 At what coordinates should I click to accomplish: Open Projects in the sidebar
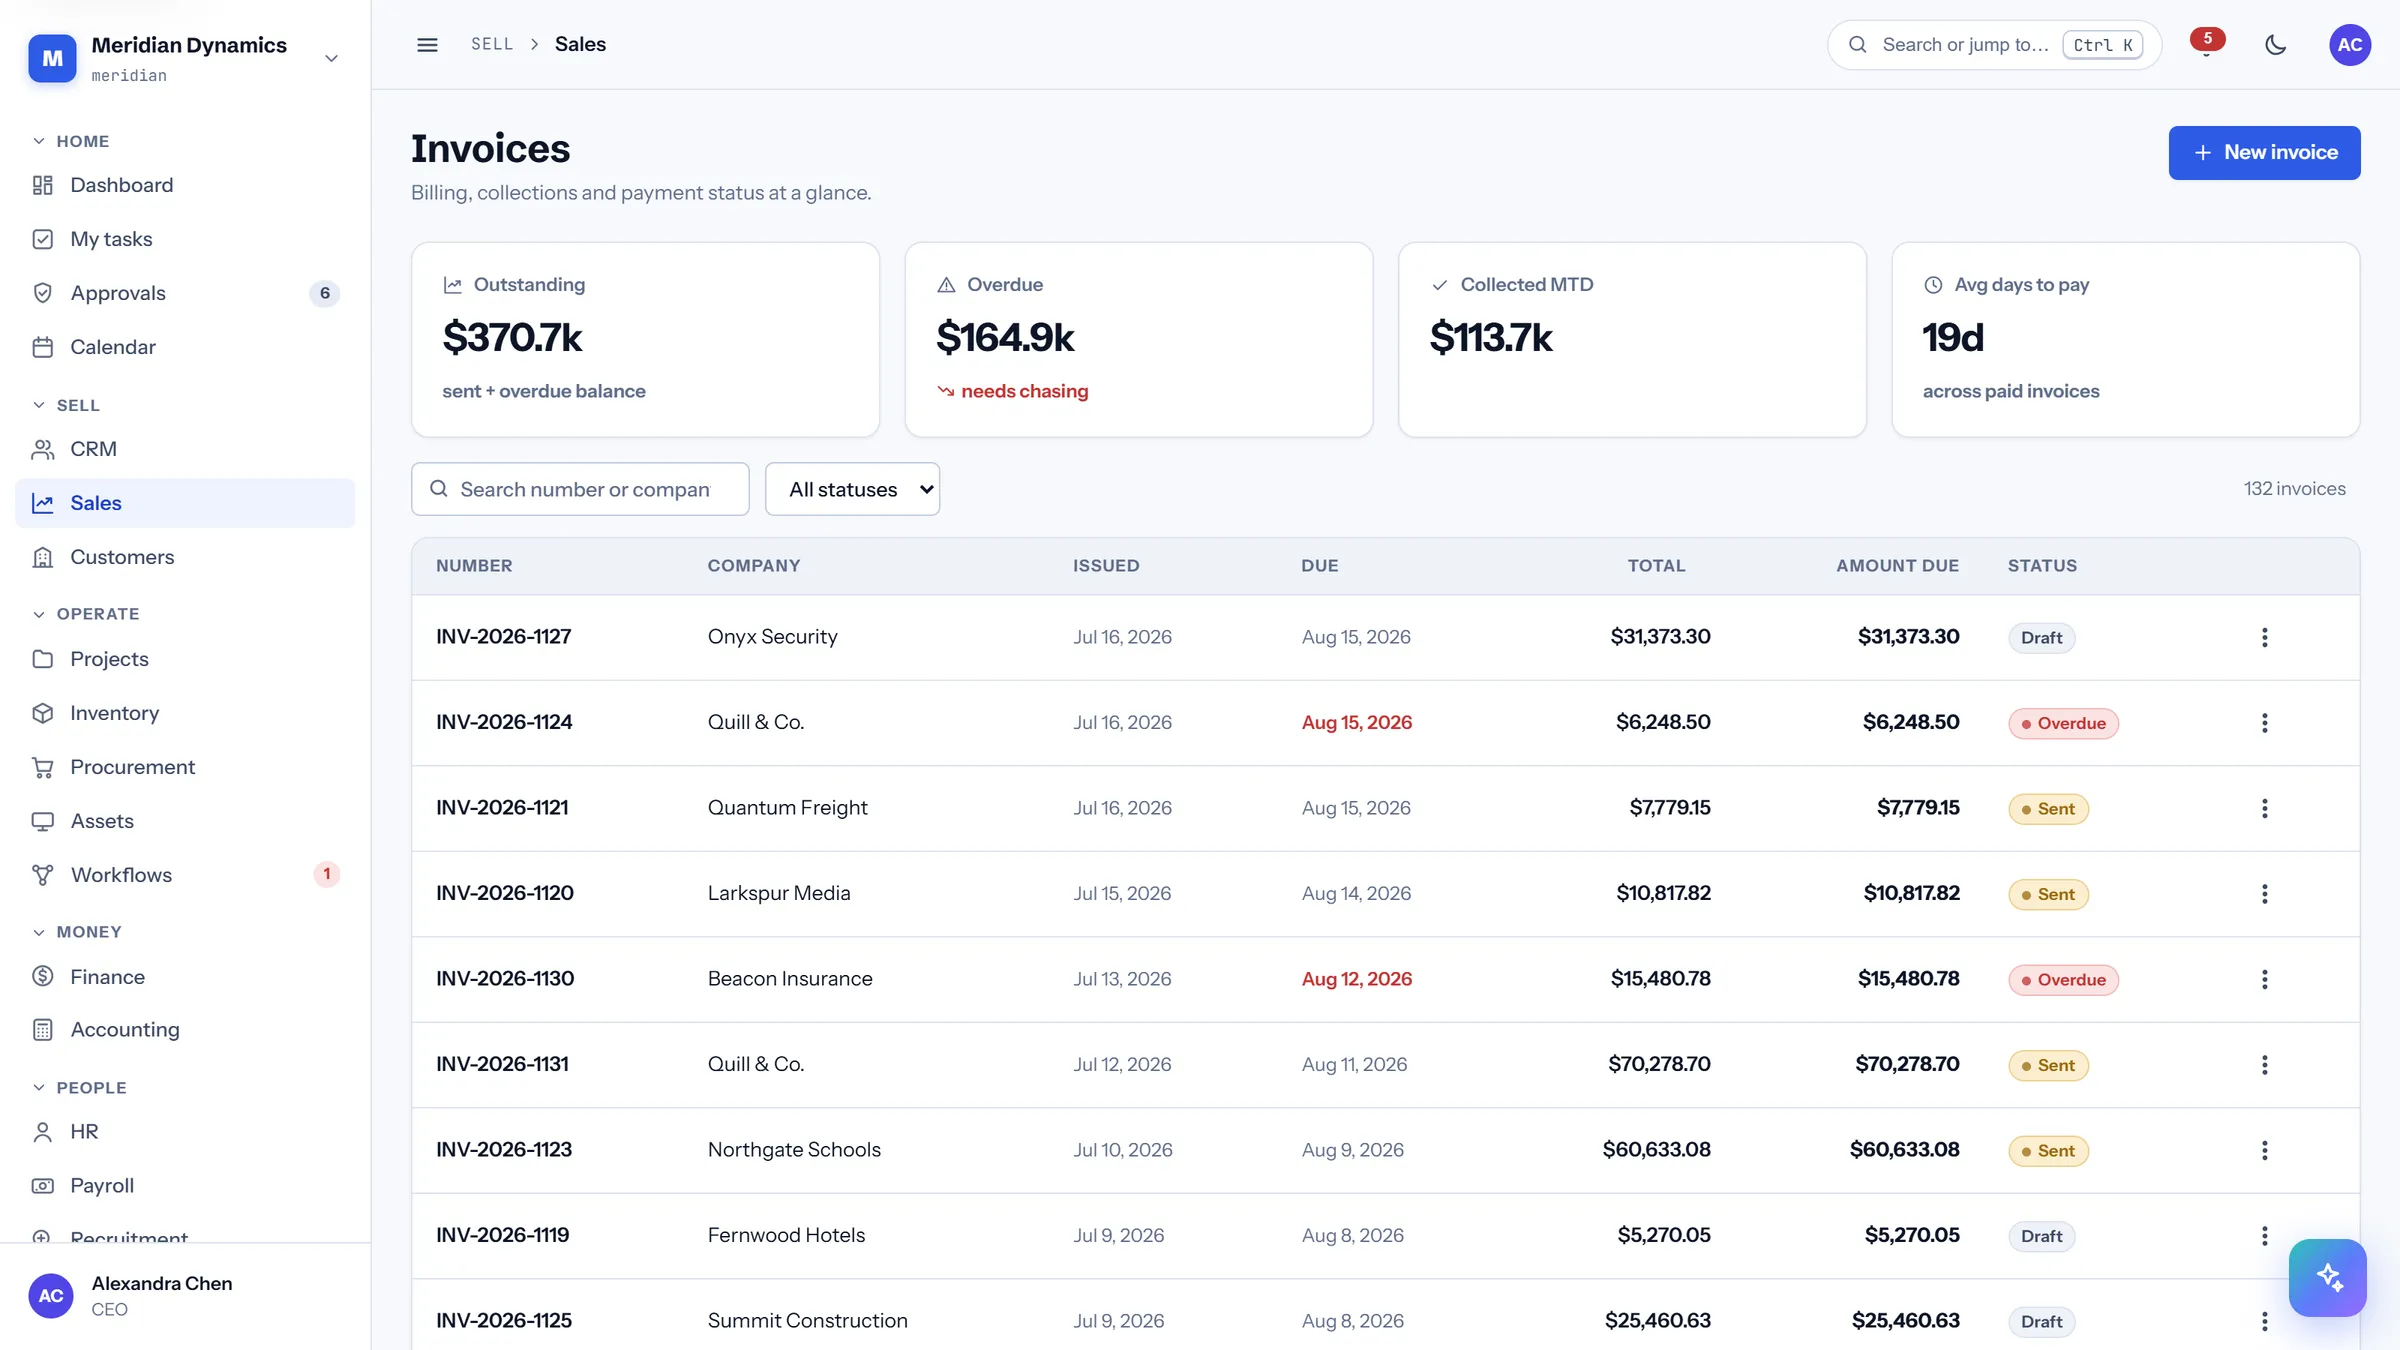(x=185, y=659)
